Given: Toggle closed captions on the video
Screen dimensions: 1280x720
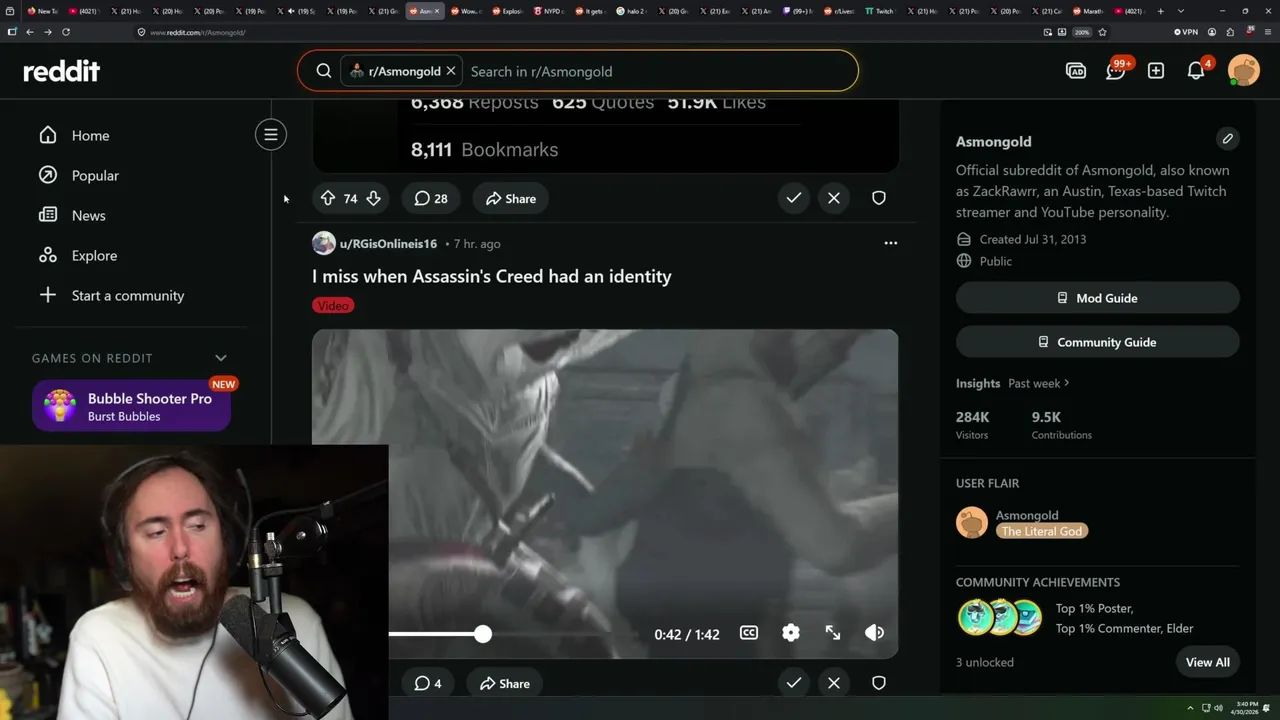Looking at the screenshot, I should point(749,633).
